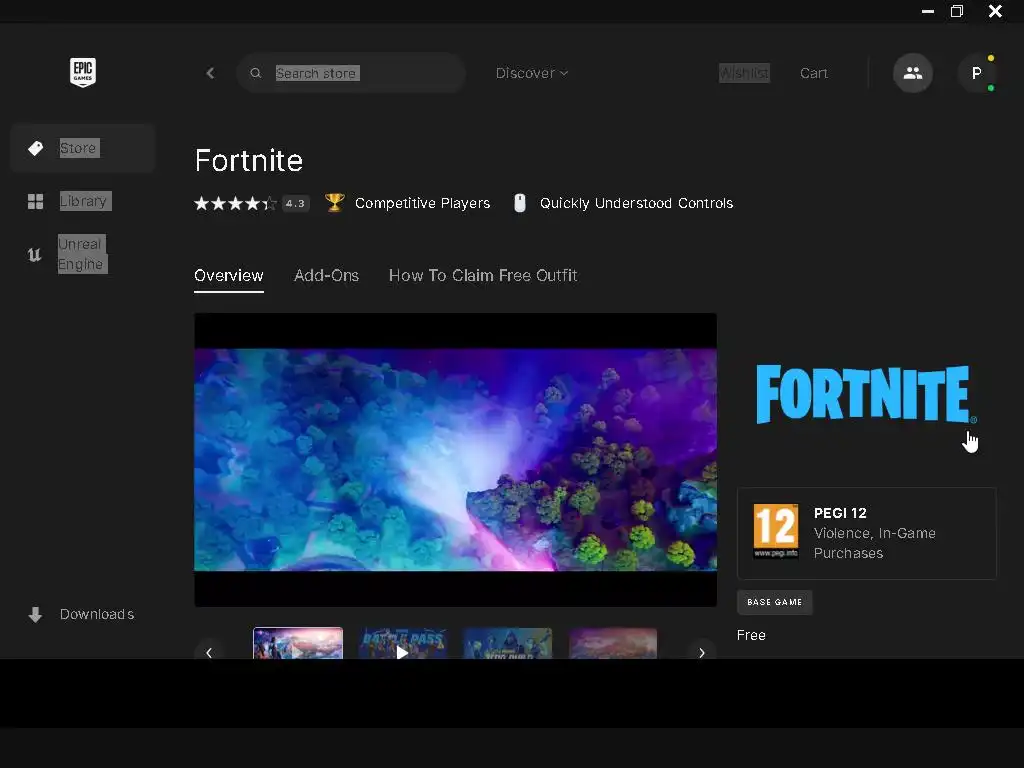Click the Store tag icon

pos(35,148)
